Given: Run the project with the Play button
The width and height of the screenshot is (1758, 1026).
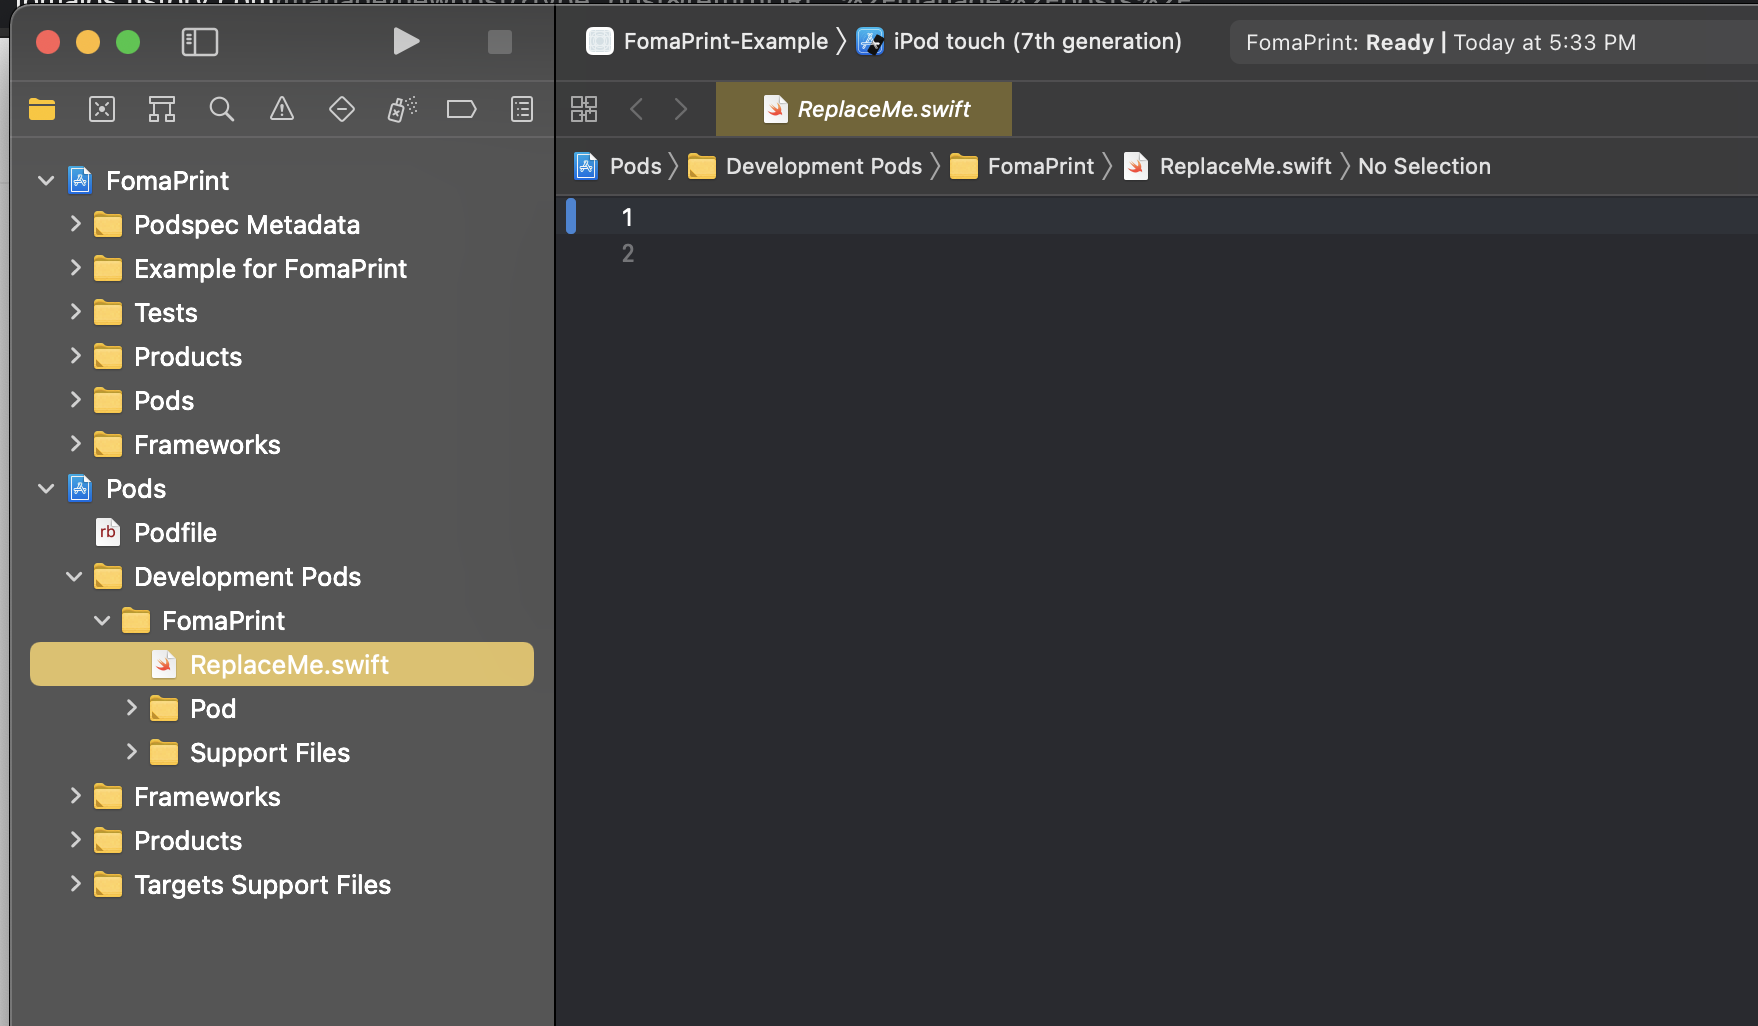Looking at the screenshot, I should 406,42.
